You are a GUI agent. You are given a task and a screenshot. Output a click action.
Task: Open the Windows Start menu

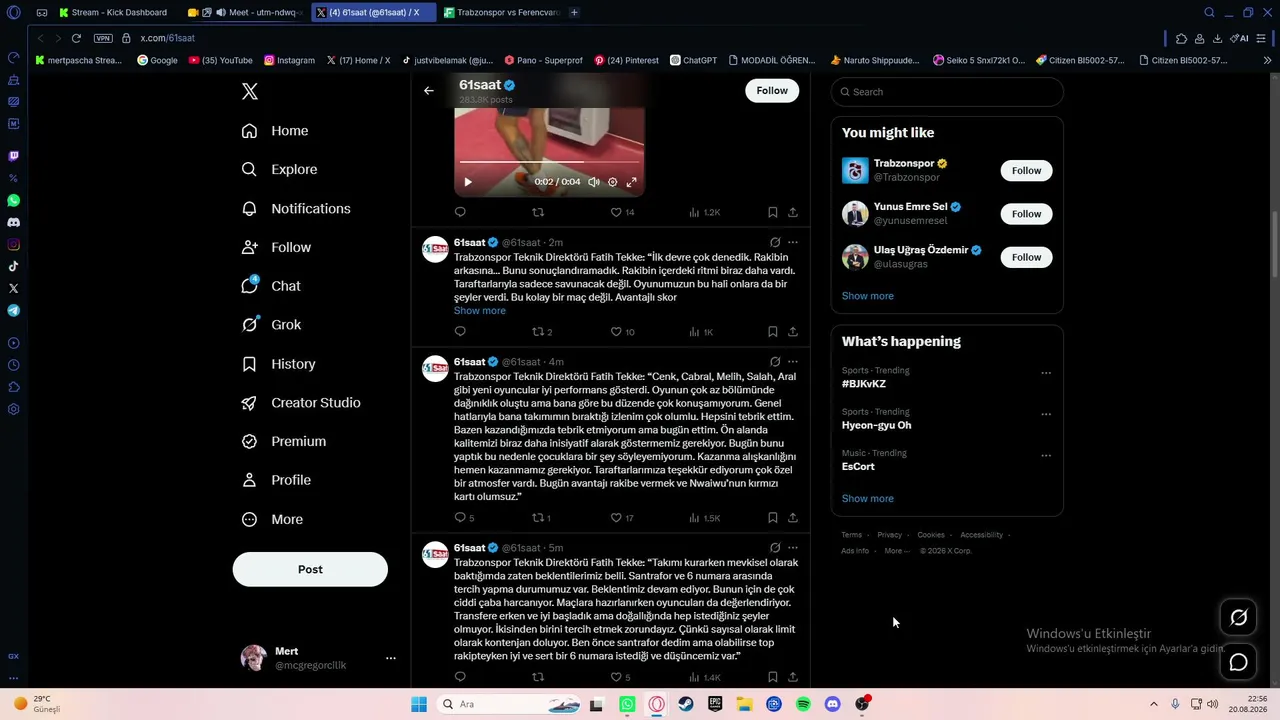tap(419, 705)
